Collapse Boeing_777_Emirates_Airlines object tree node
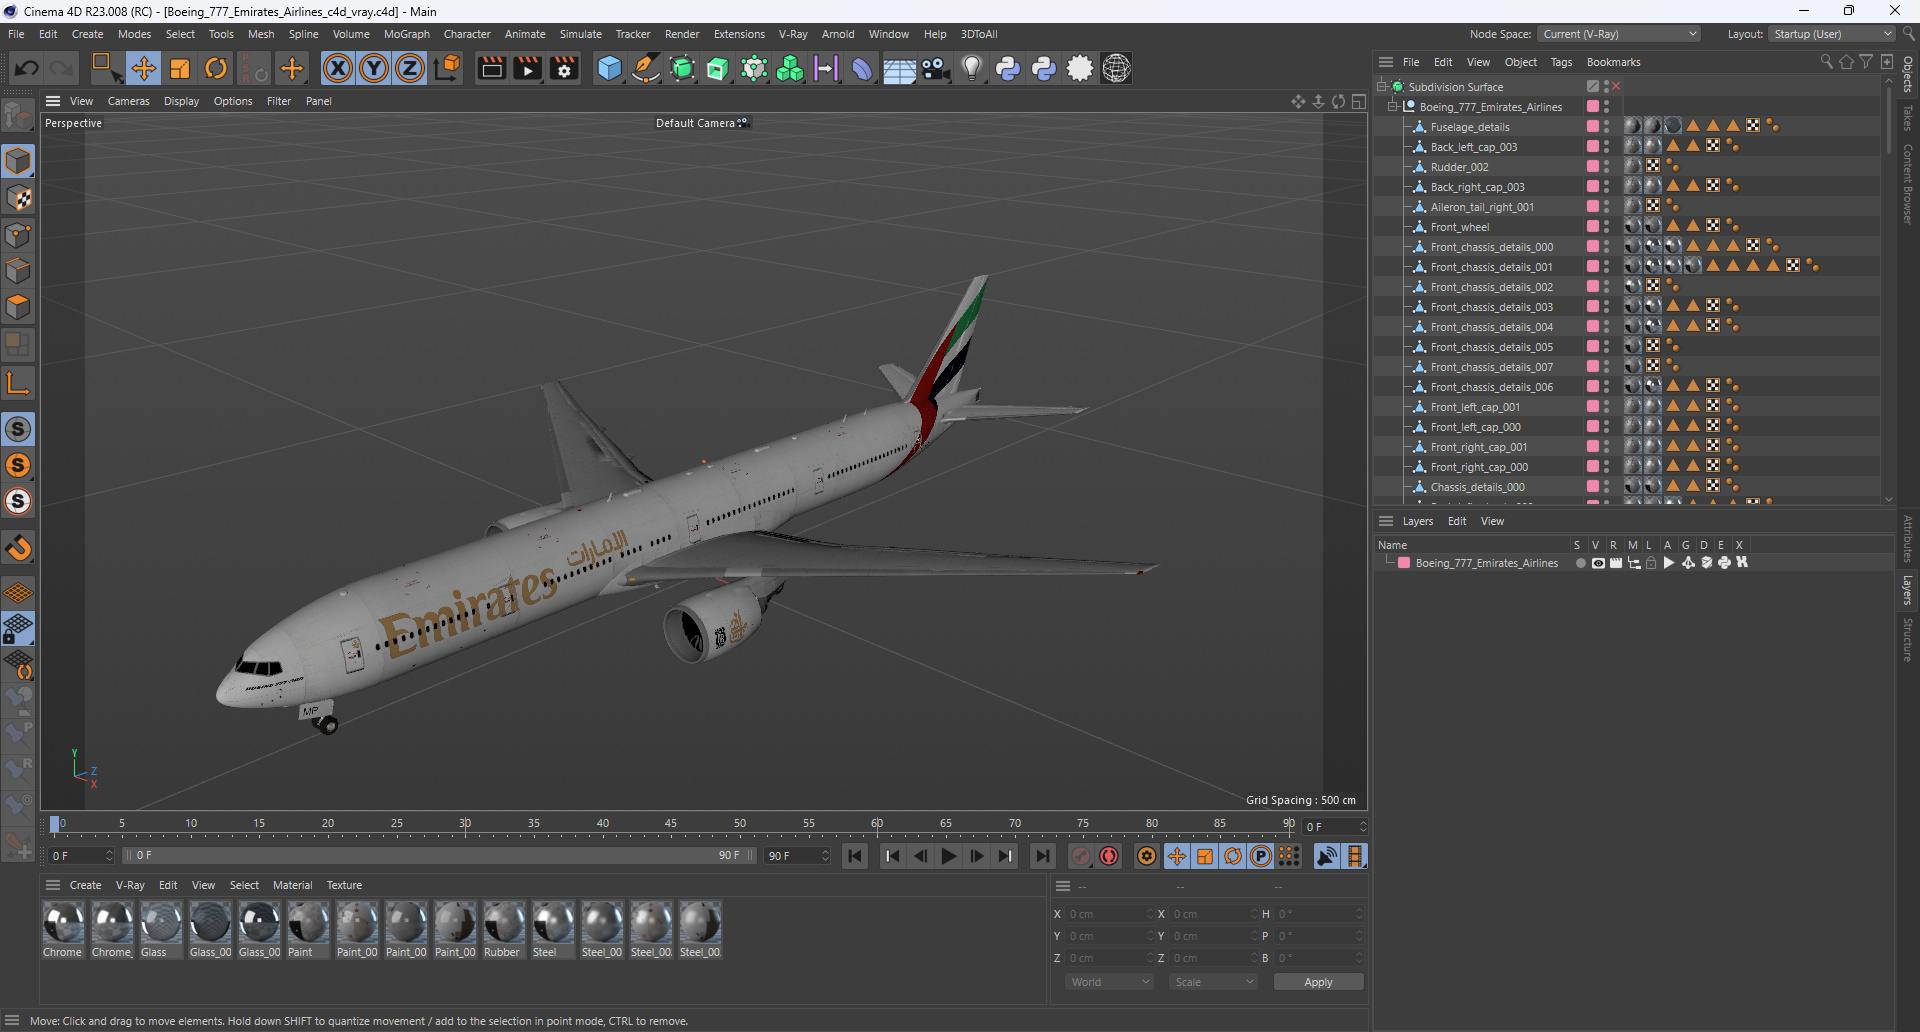Image resolution: width=1920 pixels, height=1032 pixels. [1393, 107]
